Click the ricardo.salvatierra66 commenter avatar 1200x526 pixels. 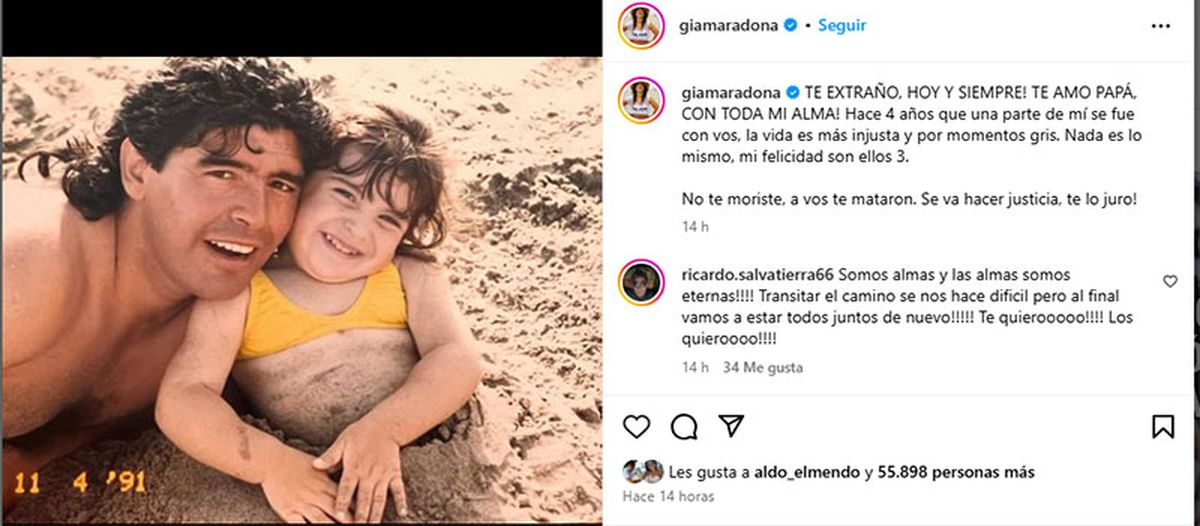(641, 283)
